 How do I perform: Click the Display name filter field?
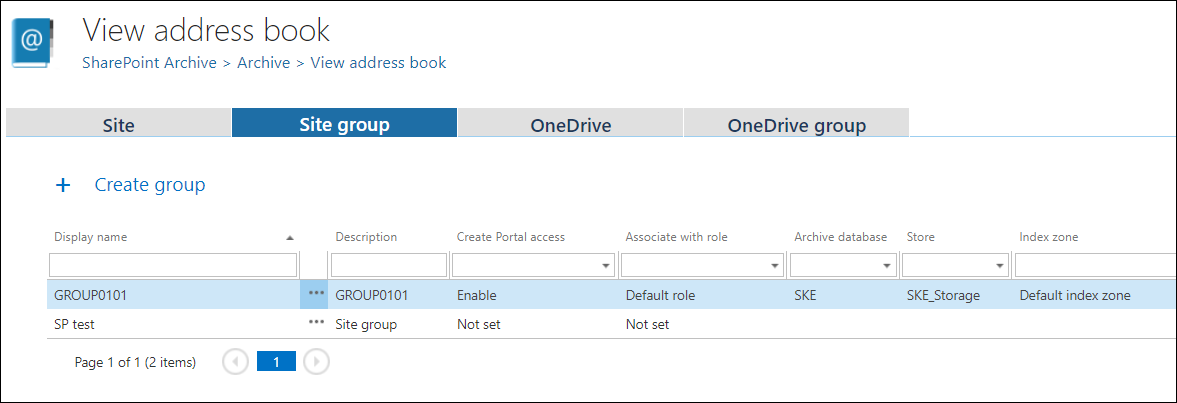173,265
